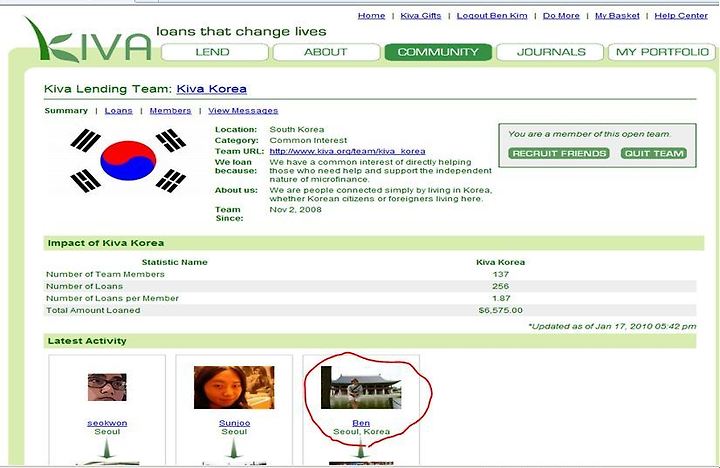Open the Home link
Image resolution: width=720 pixels, height=468 pixels.
[371, 16]
